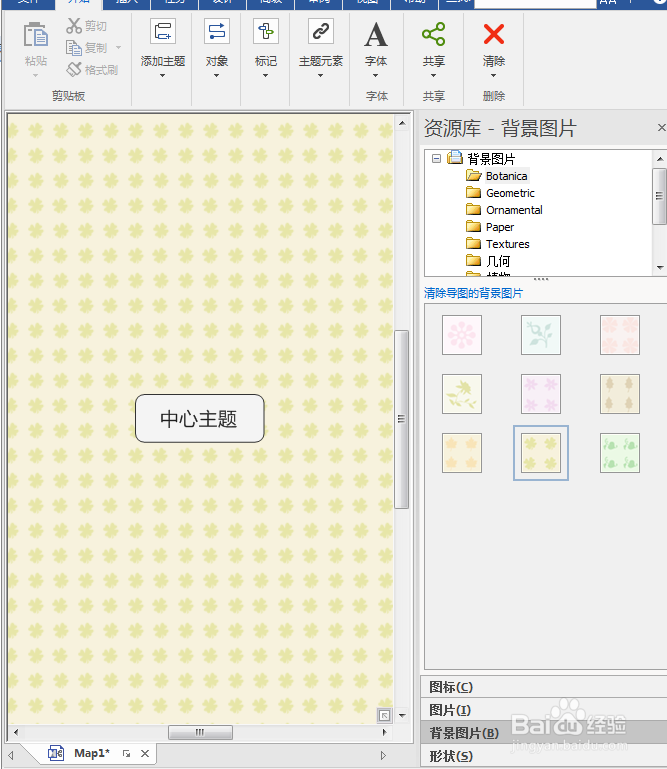667x769 pixels.
Task: Click the Add Topic (添加主题) icon
Action: click(x=162, y=32)
